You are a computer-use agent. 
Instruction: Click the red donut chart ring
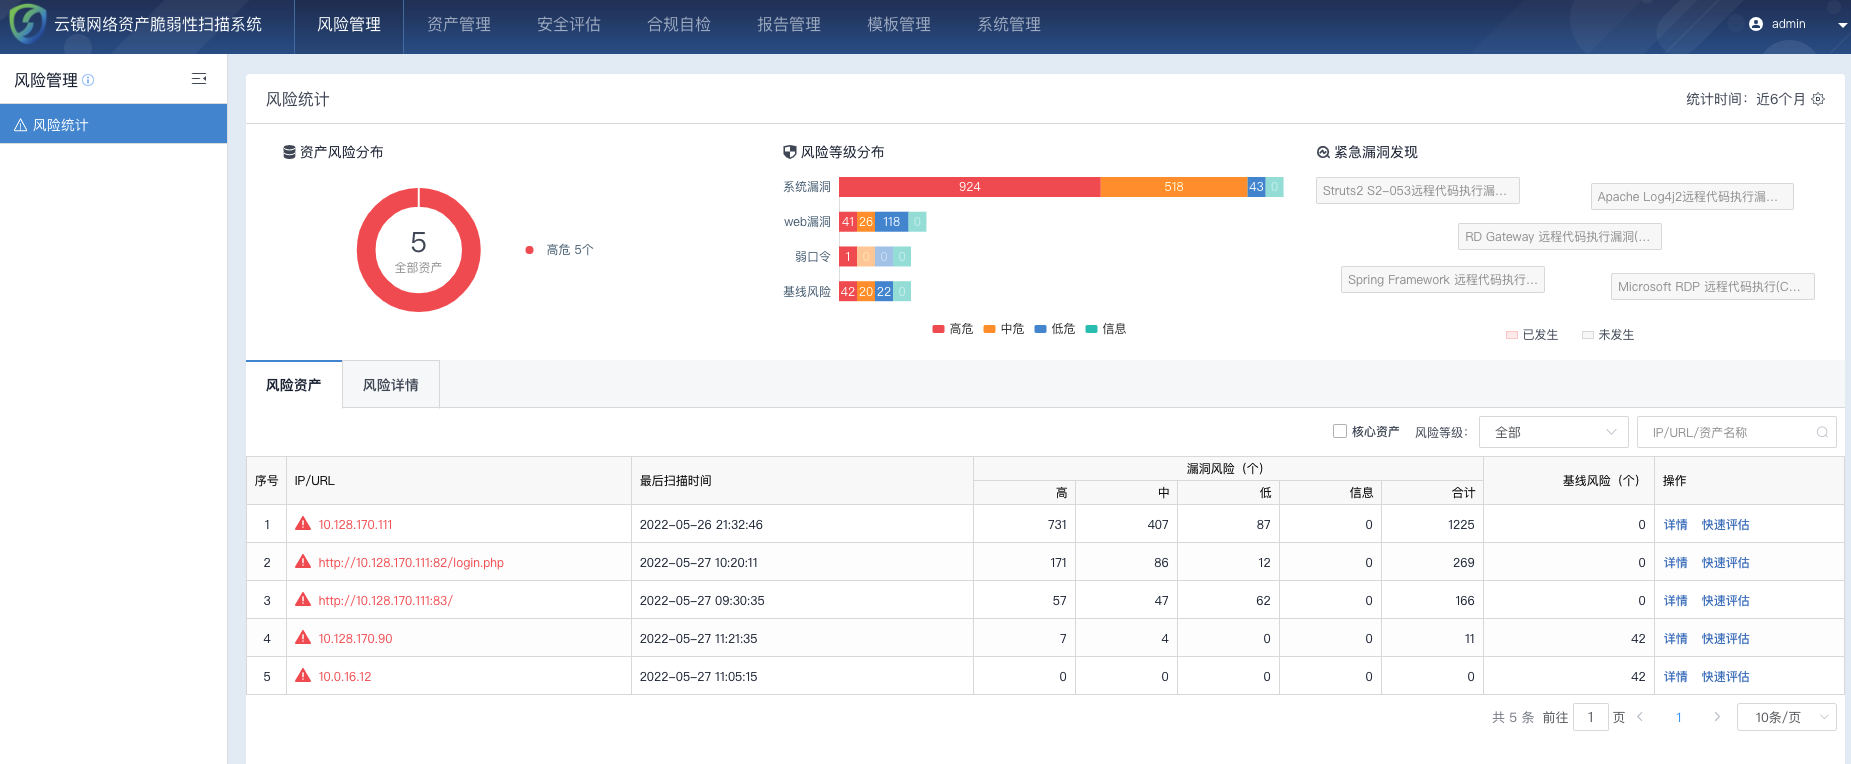[368, 250]
